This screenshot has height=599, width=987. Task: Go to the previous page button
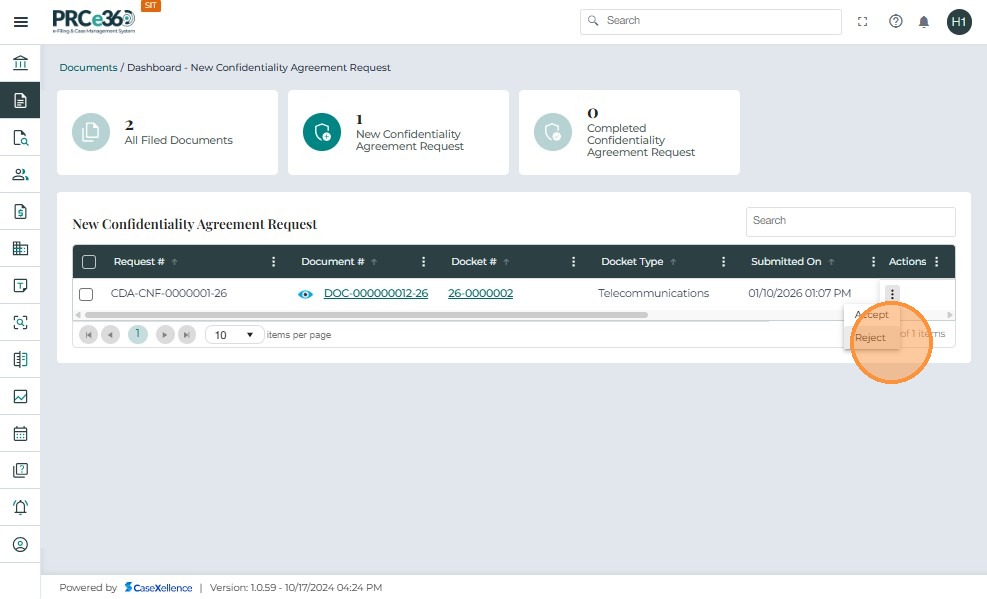(110, 335)
